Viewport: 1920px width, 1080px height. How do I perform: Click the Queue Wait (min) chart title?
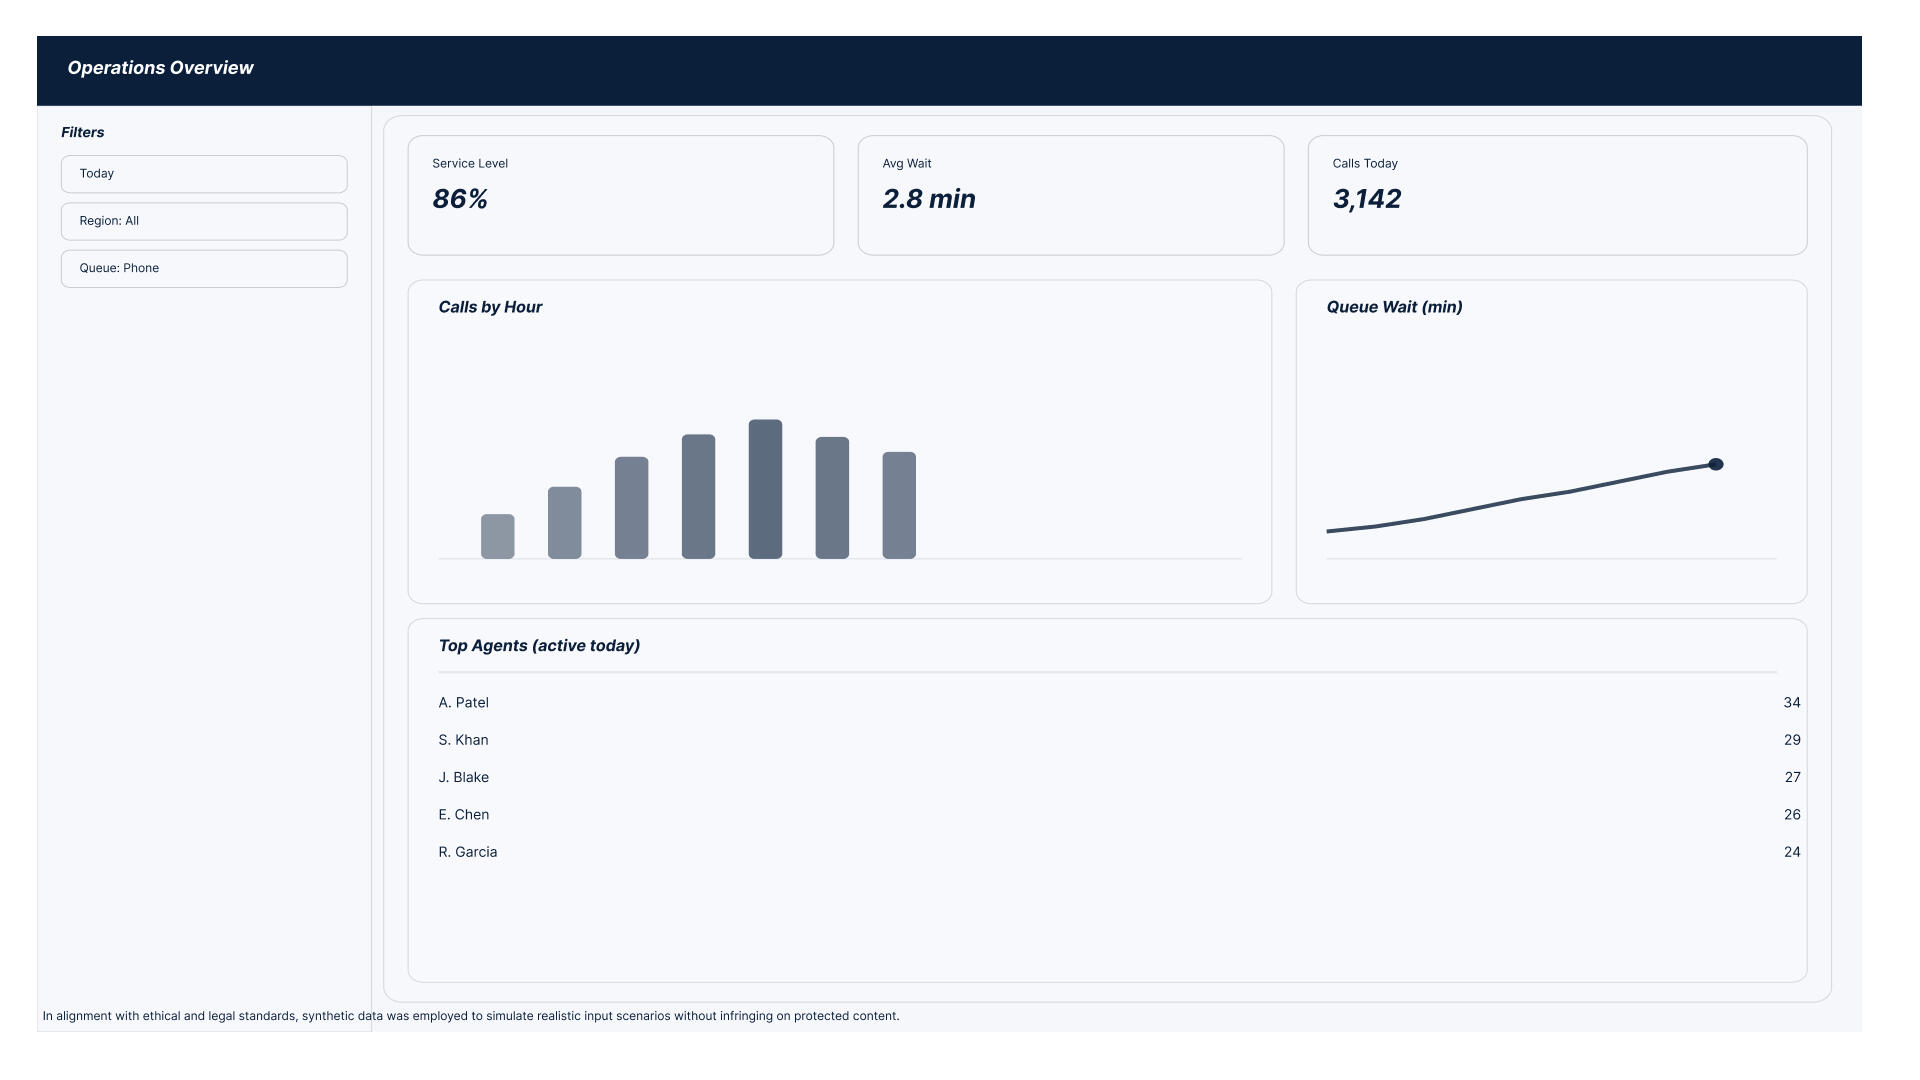pos(1394,307)
